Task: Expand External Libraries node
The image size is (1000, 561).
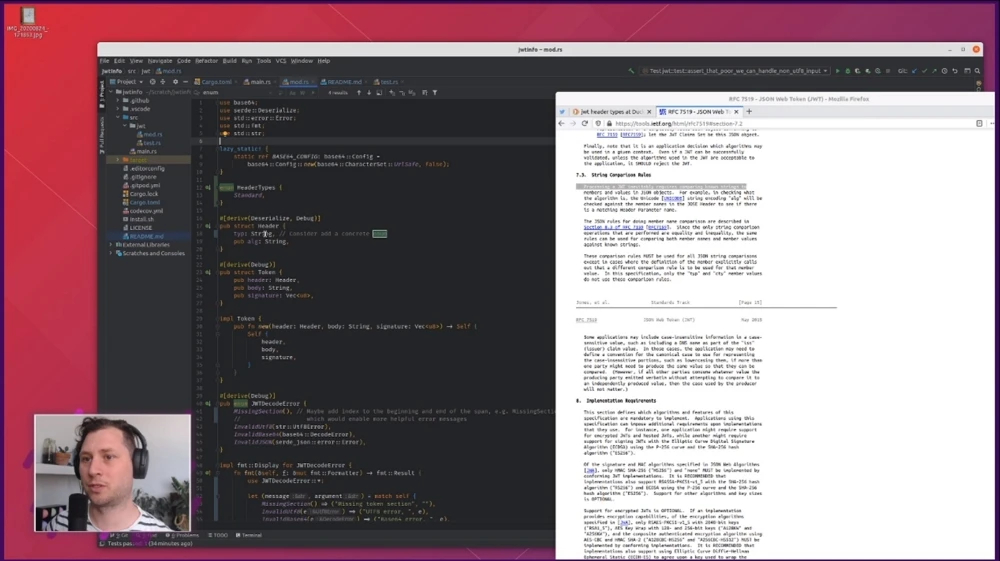Action: click(111, 244)
